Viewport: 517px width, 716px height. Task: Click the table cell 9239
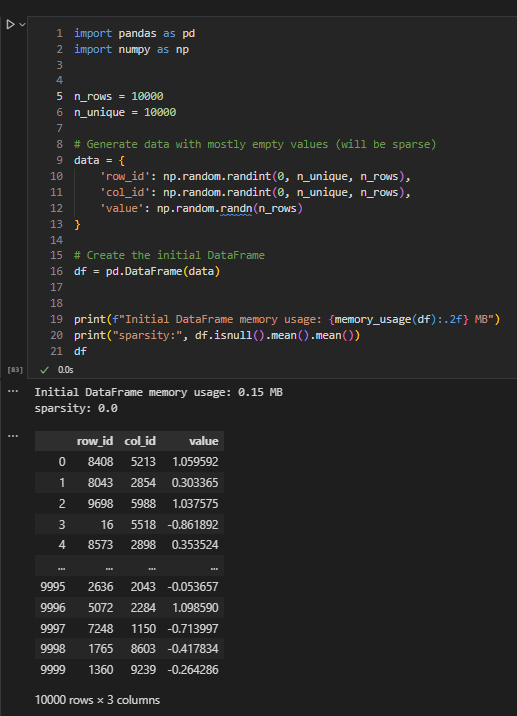point(143,670)
